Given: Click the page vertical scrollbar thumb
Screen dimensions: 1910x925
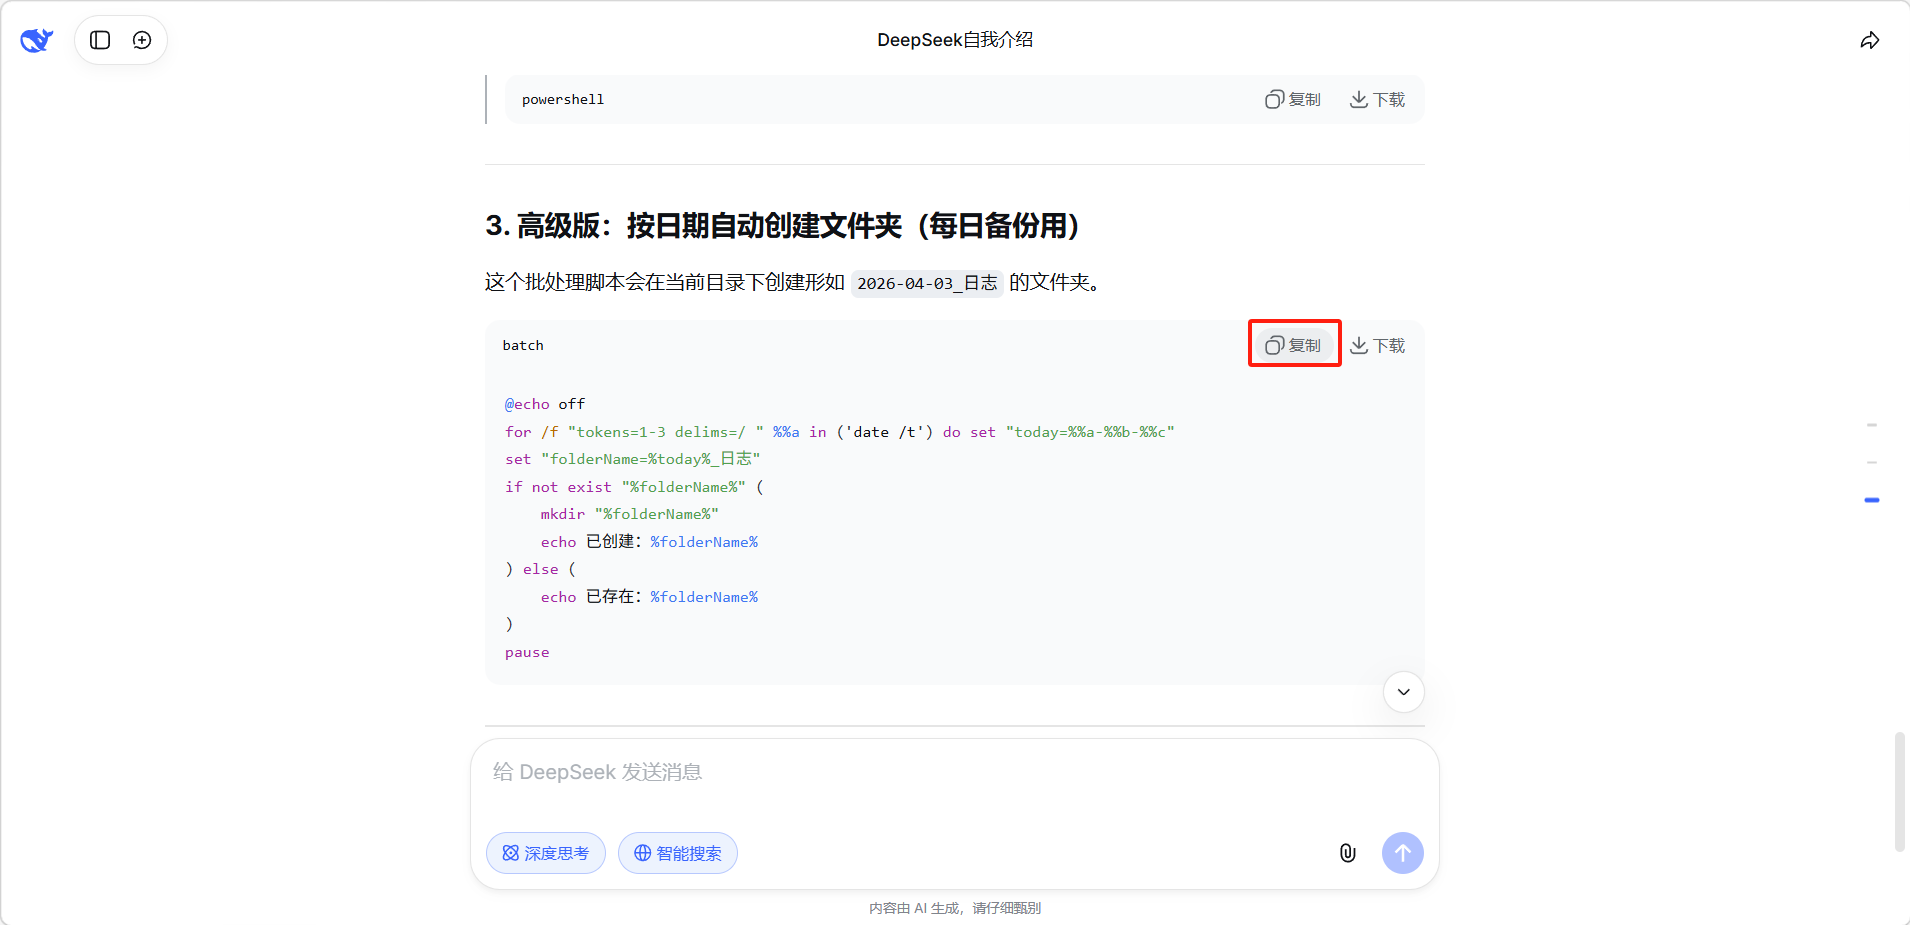Looking at the screenshot, I should pos(1899,790).
